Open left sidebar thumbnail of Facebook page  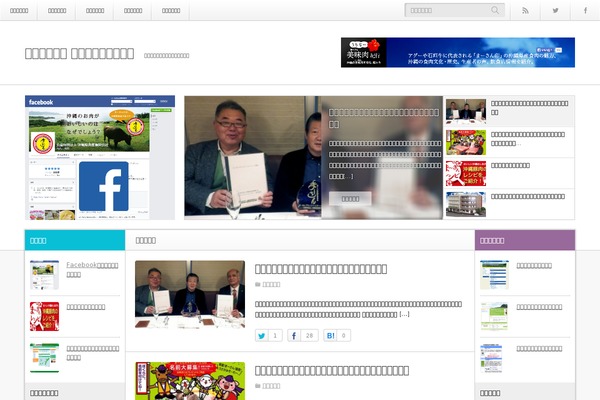click(44, 275)
